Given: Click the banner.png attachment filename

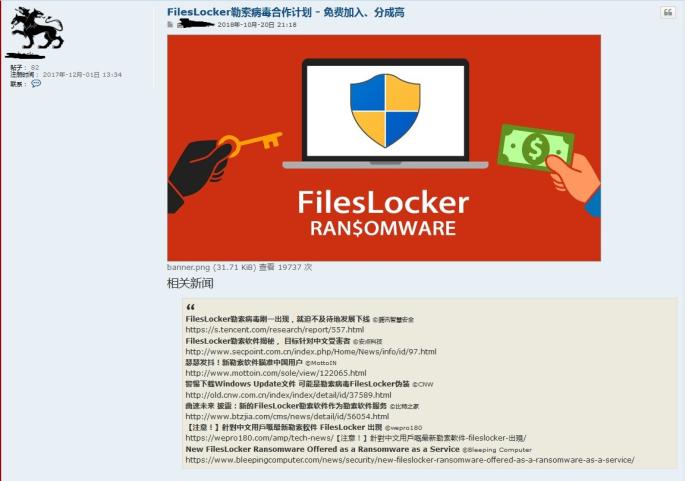Looking at the screenshot, I should point(189,267).
